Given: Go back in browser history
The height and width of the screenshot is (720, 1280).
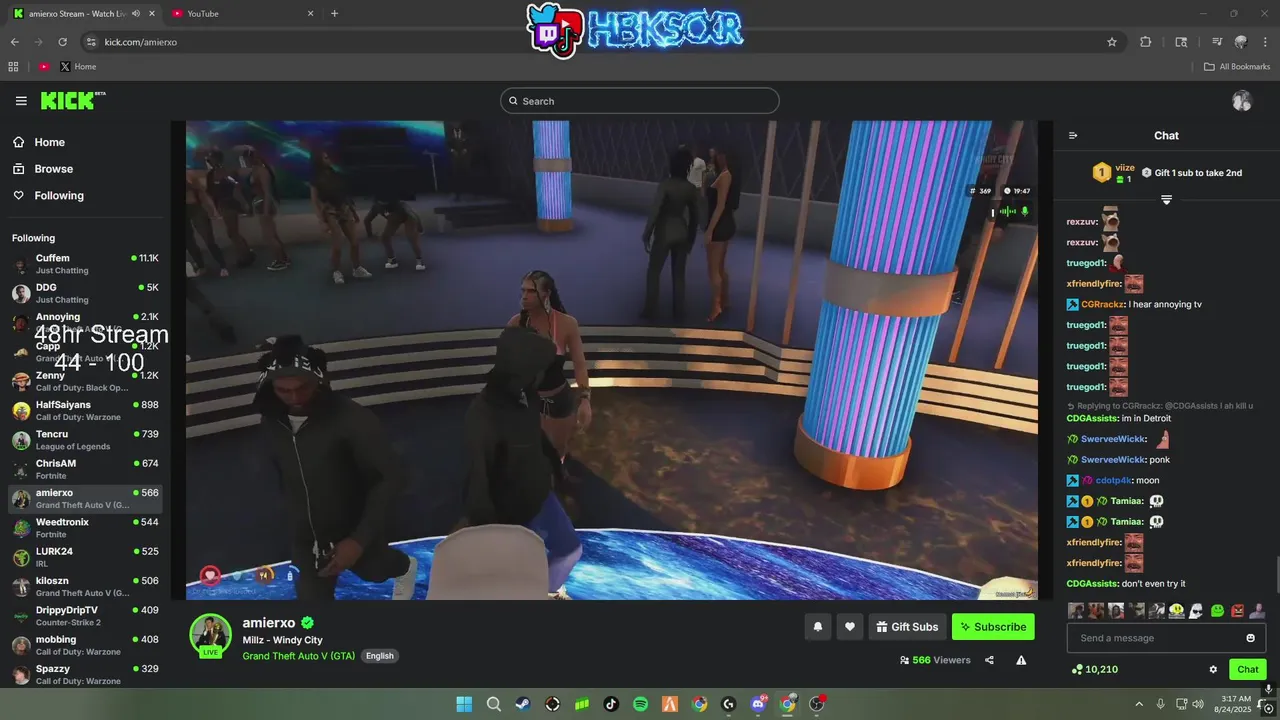Looking at the screenshot, I should tap(14, 42).
